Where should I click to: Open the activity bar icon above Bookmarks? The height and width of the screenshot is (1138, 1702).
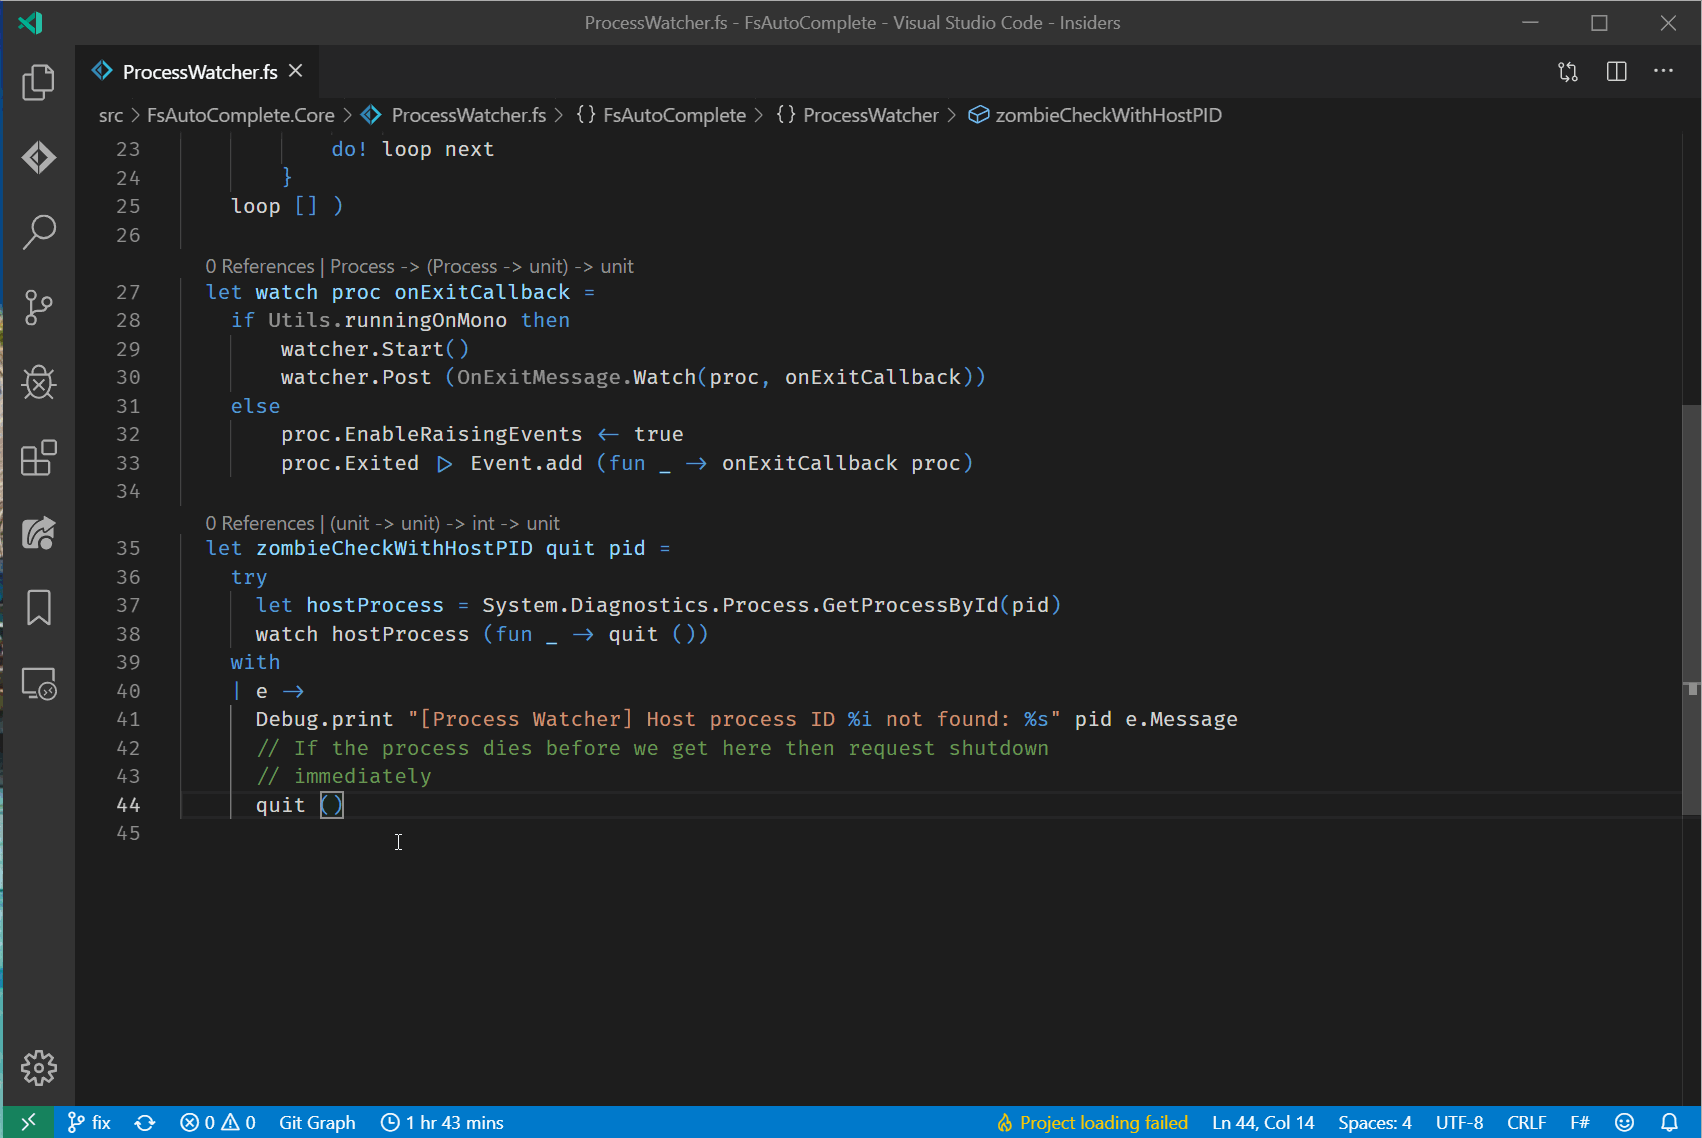[39, 533]
